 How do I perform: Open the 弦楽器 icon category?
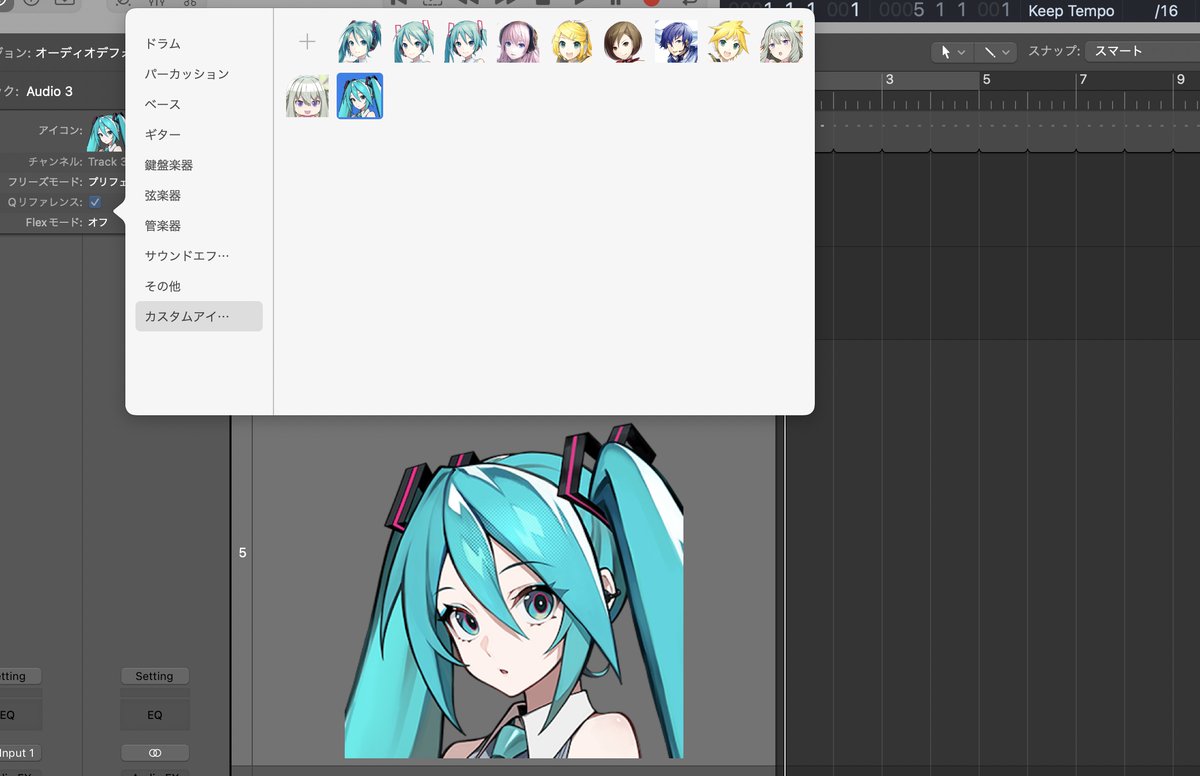(163, 195)
